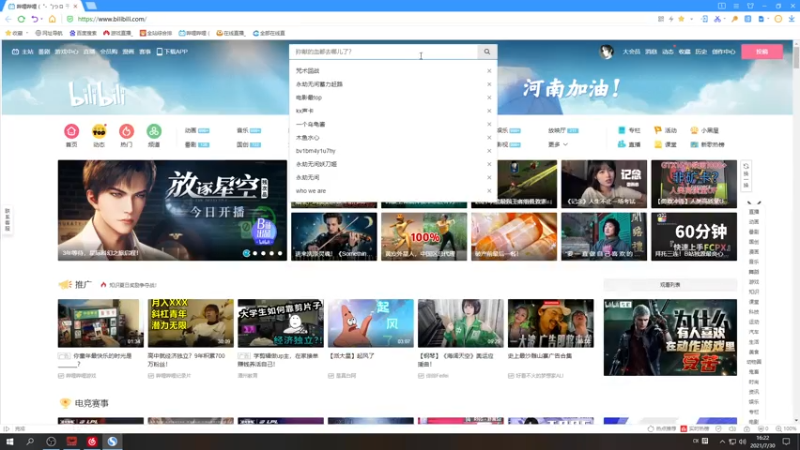Open the 60分钟 FCPX video thumbnail

click(x=694, y=237)
